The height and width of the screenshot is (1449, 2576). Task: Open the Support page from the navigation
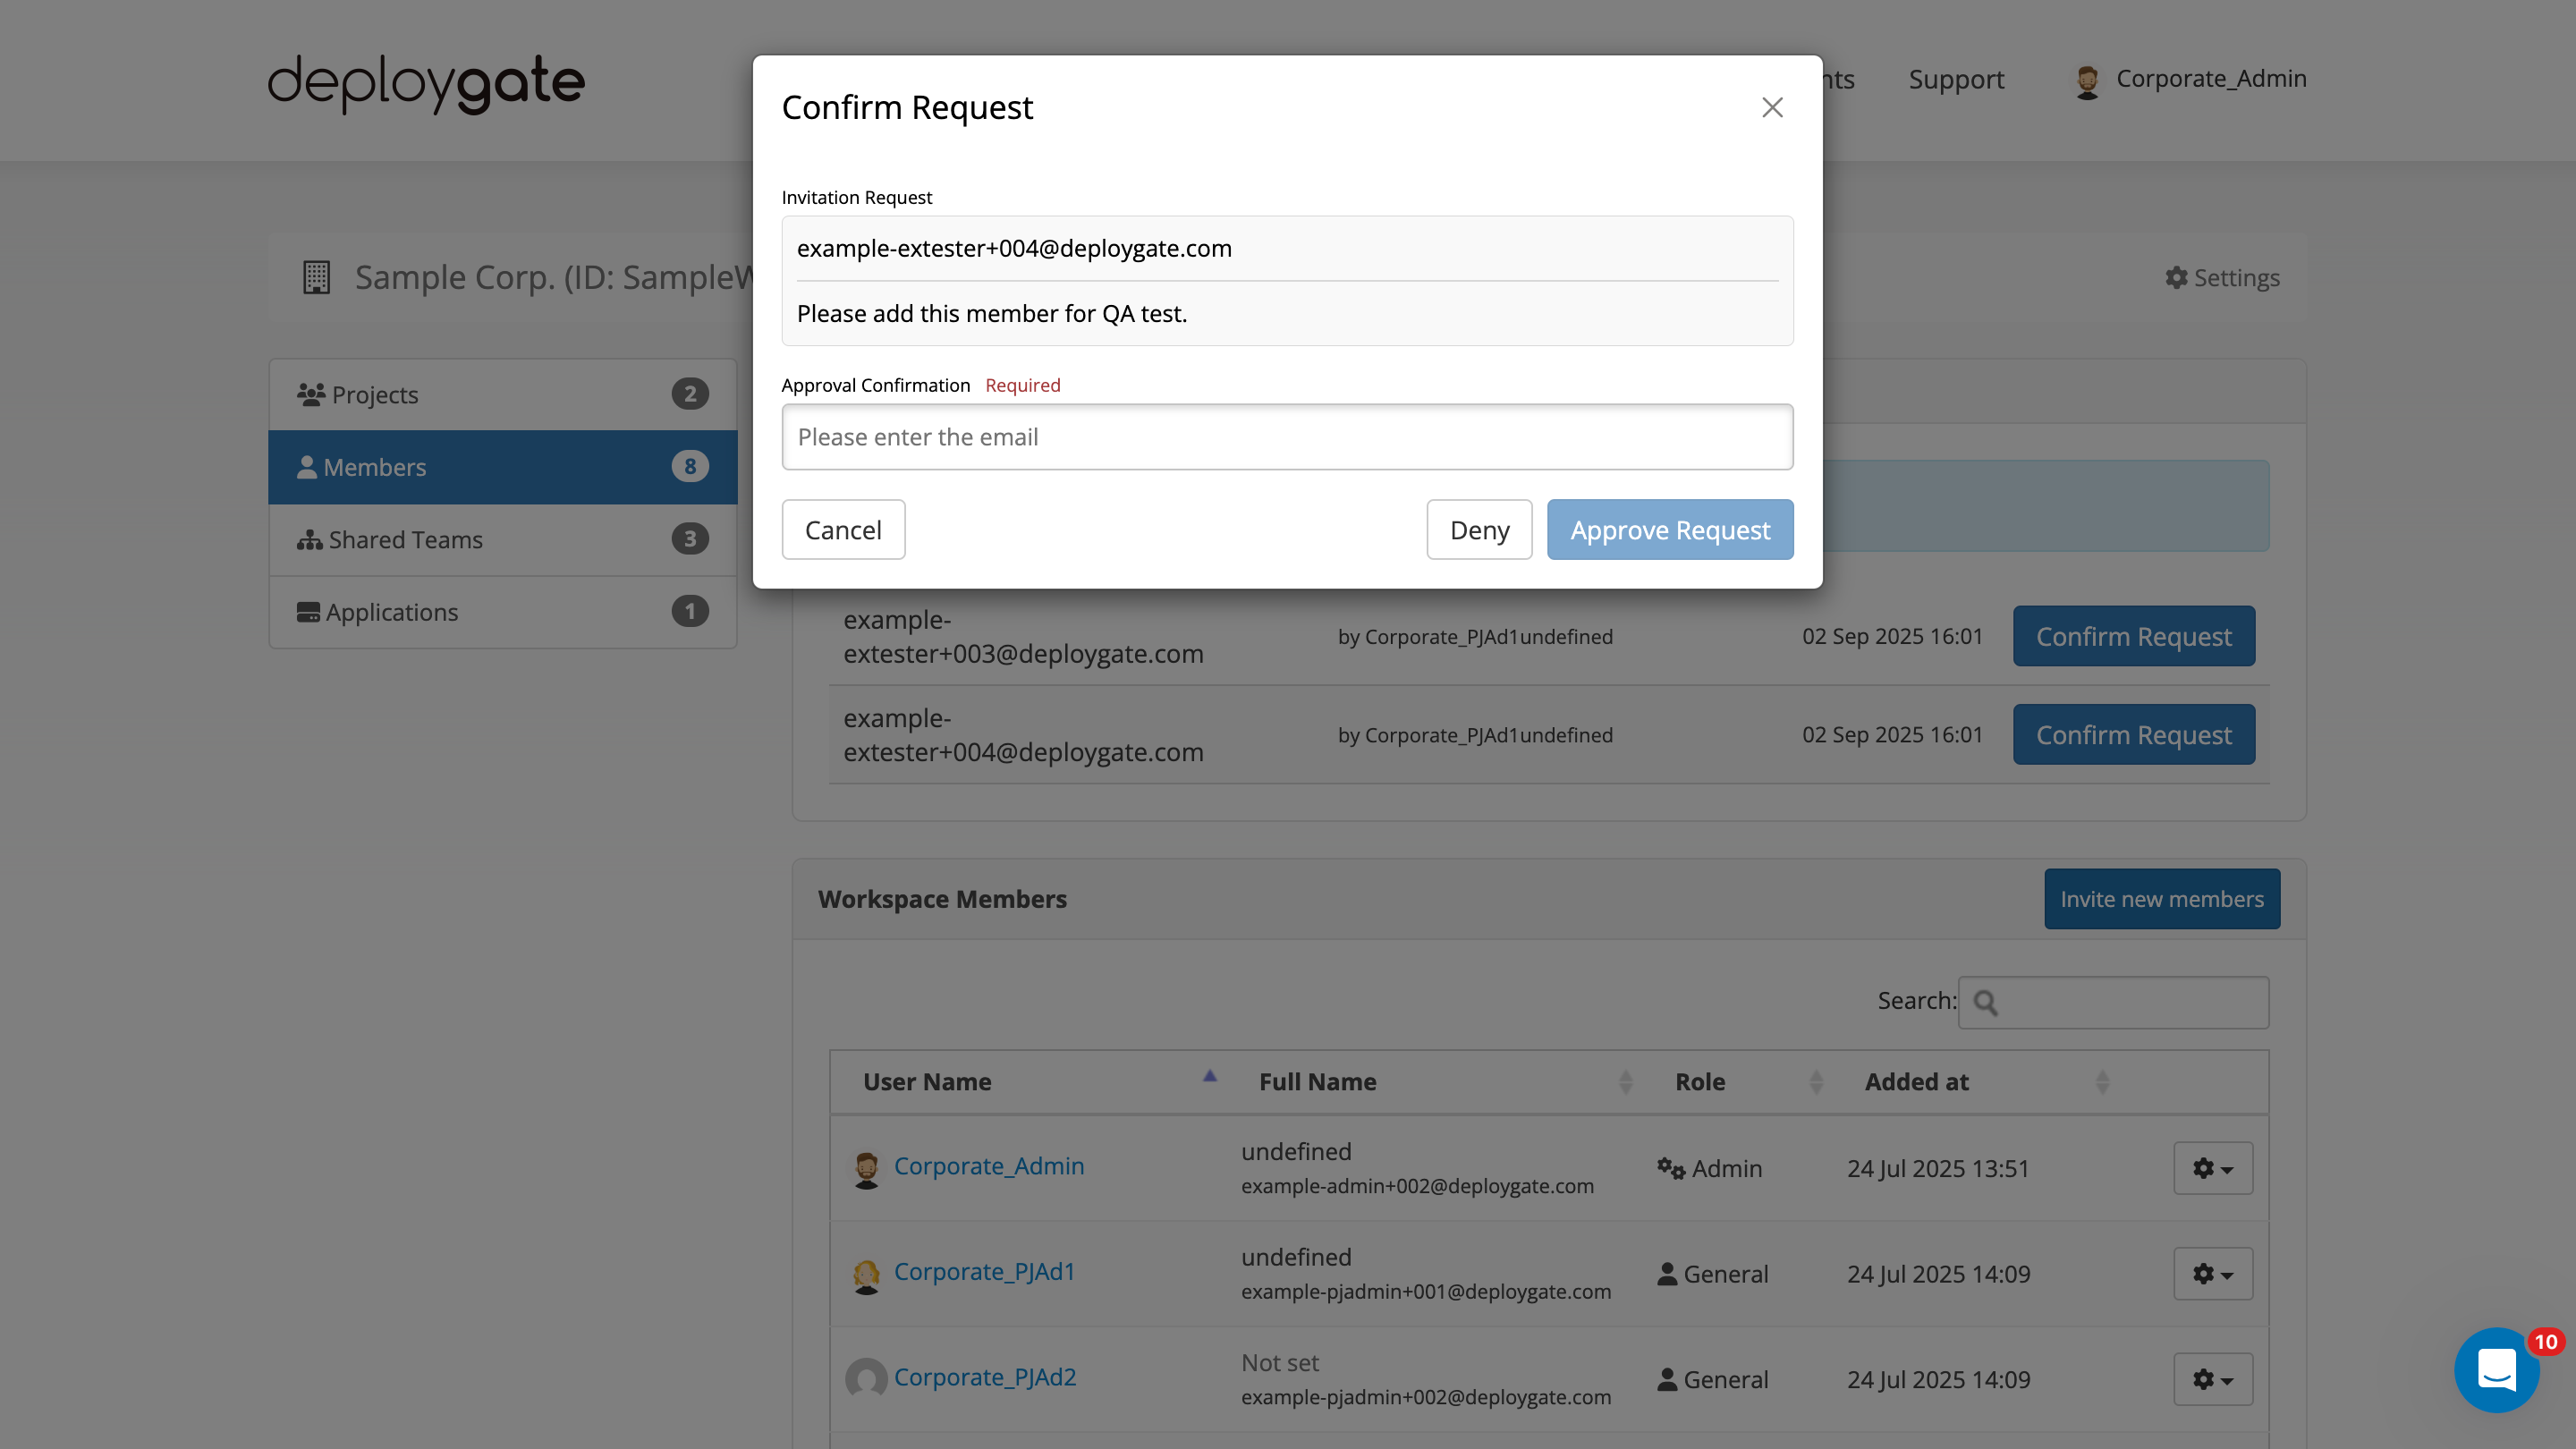pos(1956,79)
